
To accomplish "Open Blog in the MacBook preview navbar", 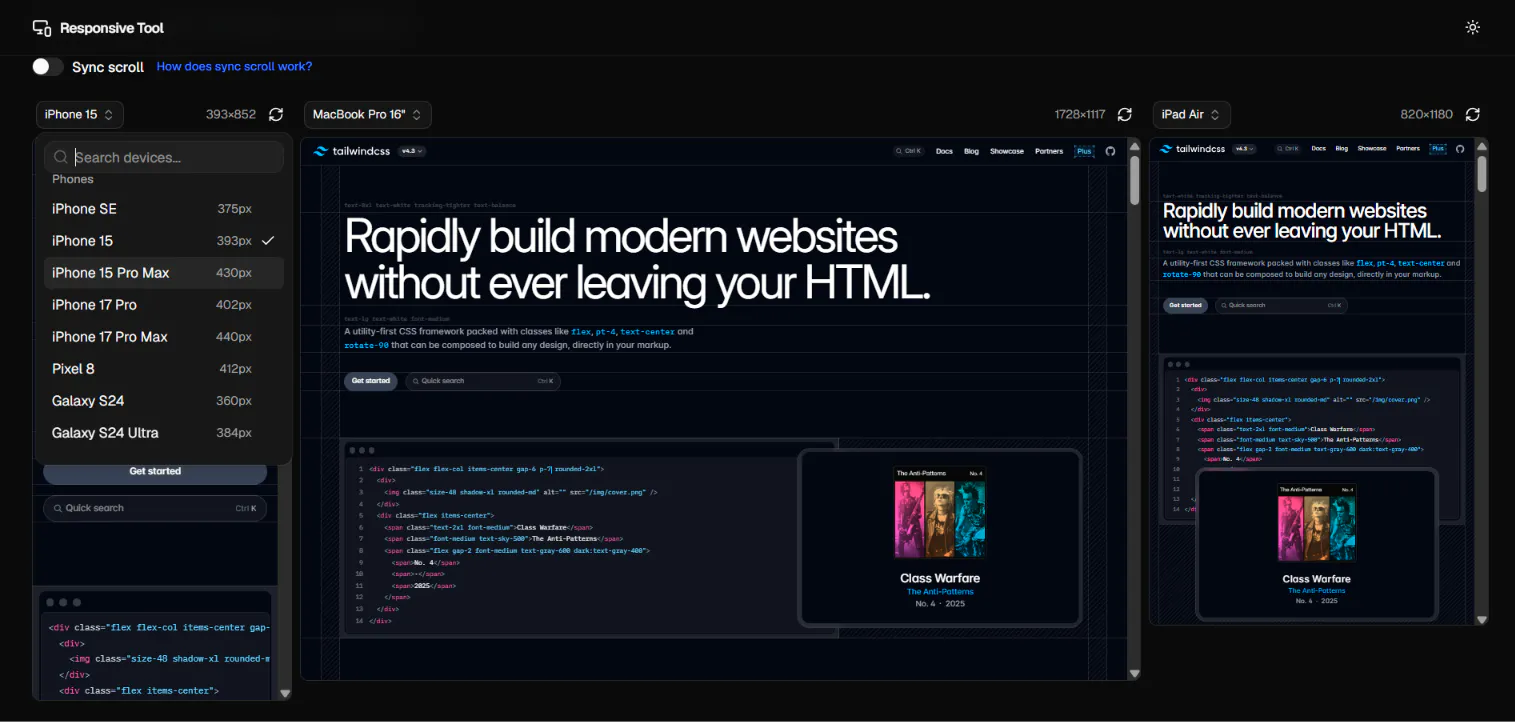I will [971, 151].
